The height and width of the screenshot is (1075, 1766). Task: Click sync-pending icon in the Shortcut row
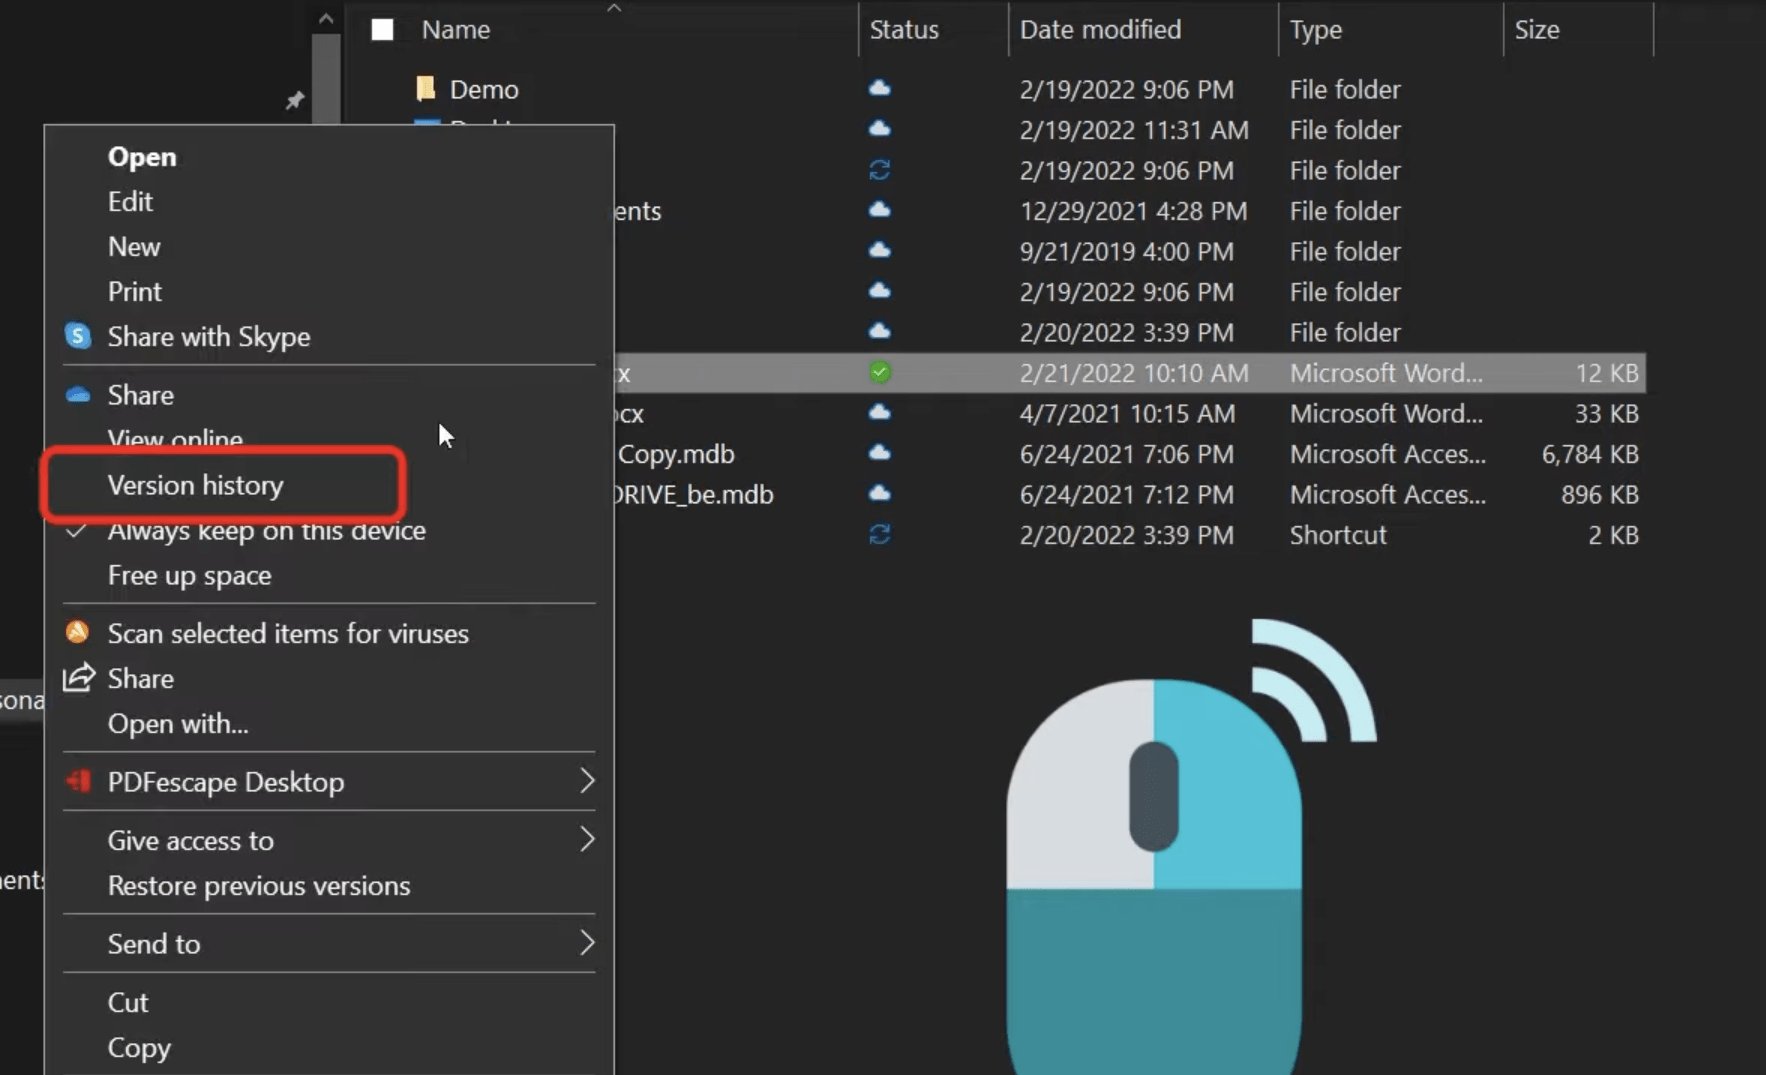[x=879, y=534]
